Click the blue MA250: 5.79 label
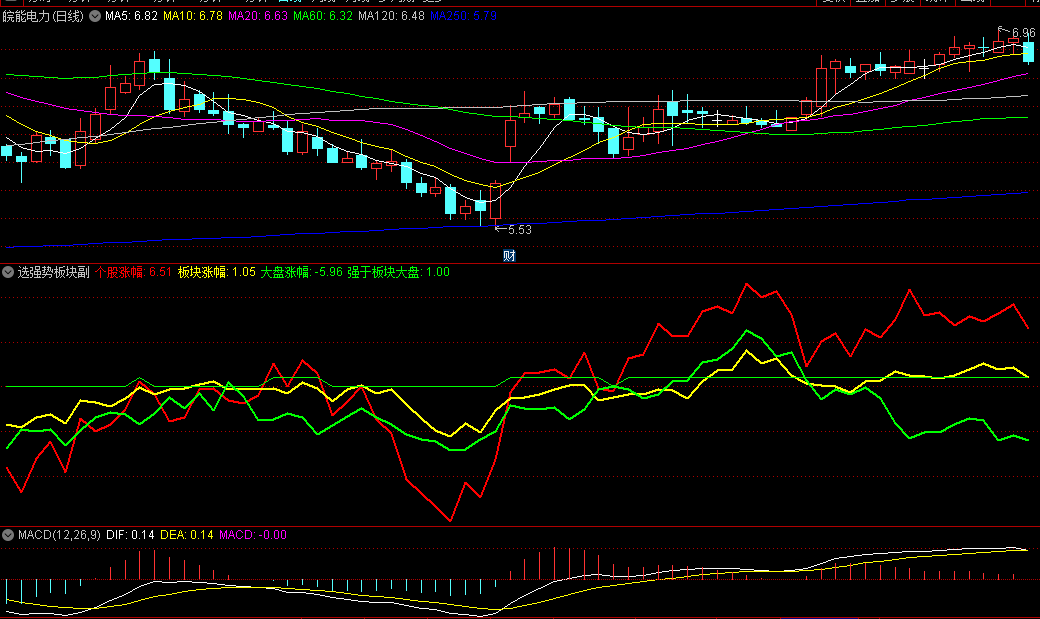The width and height of the screenshot is (1040, 619). [463, 16]
